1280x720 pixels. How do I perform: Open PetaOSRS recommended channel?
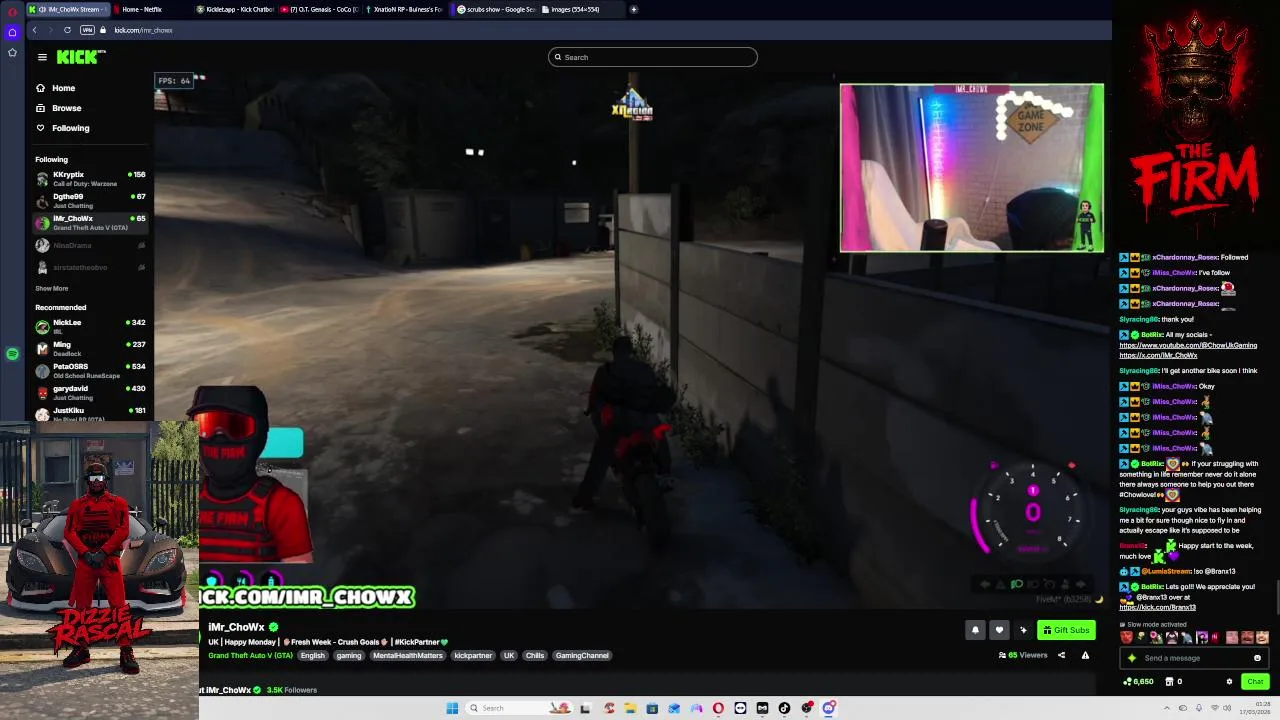coord(90,371)
